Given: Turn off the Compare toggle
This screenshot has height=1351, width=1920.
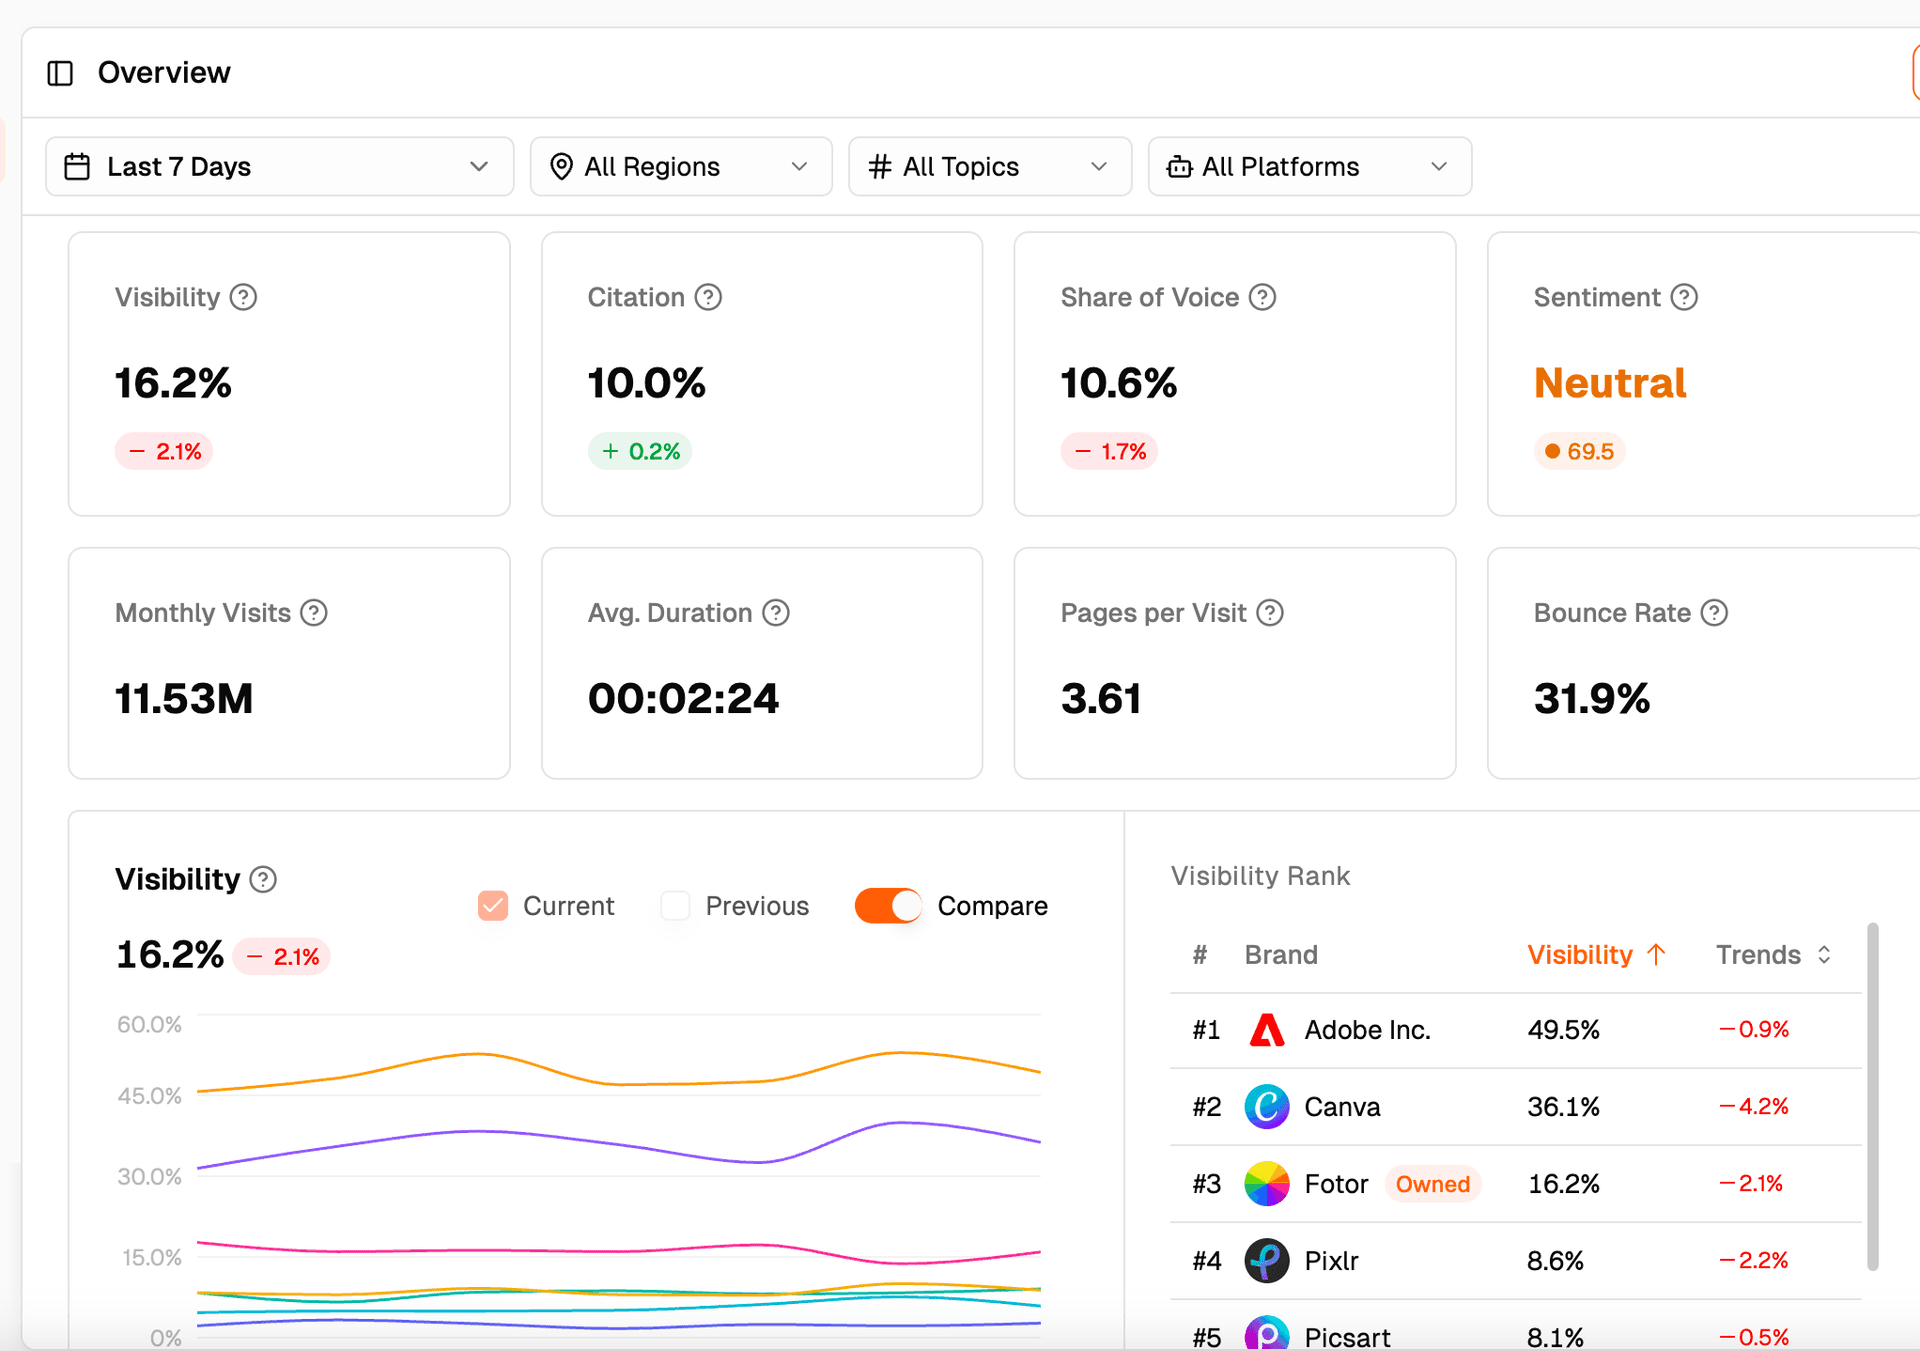Looking at the screenshot, I should tap(888, 906).
